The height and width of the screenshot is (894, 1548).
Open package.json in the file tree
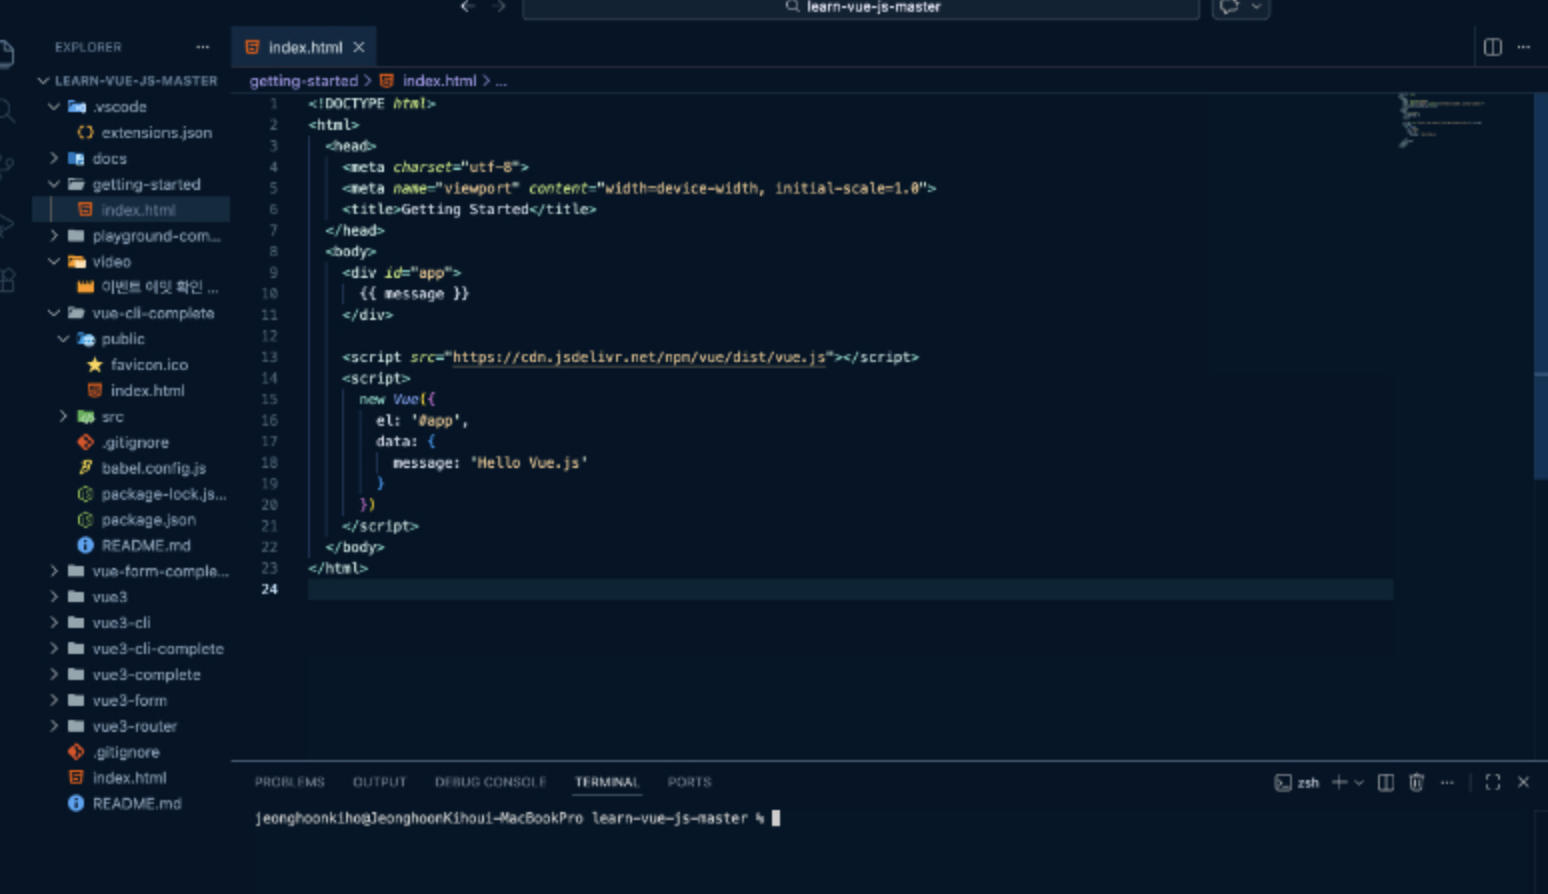click(x=148, y=520)
